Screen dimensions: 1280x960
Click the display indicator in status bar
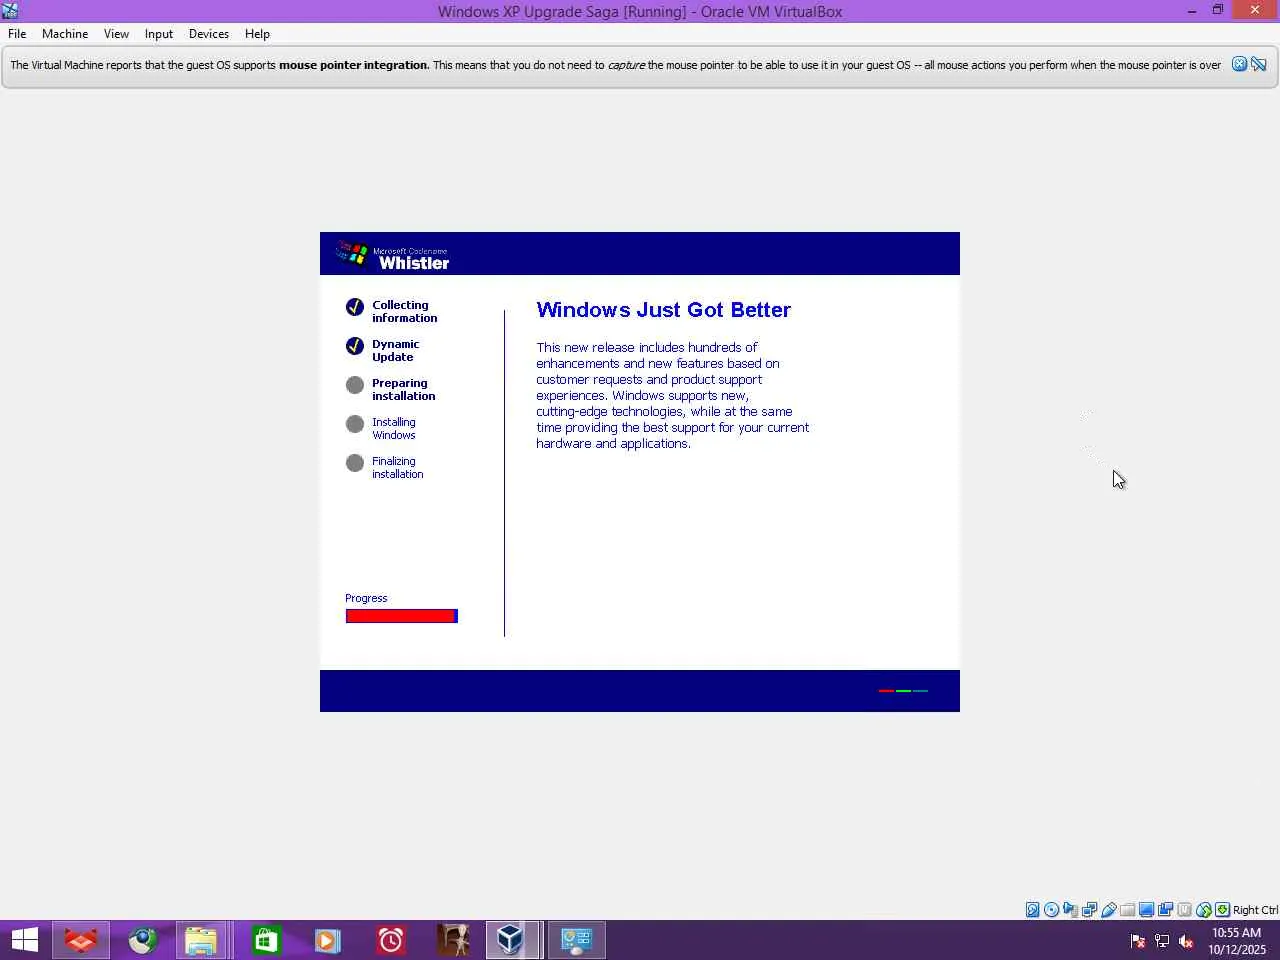pos(1147,910)
